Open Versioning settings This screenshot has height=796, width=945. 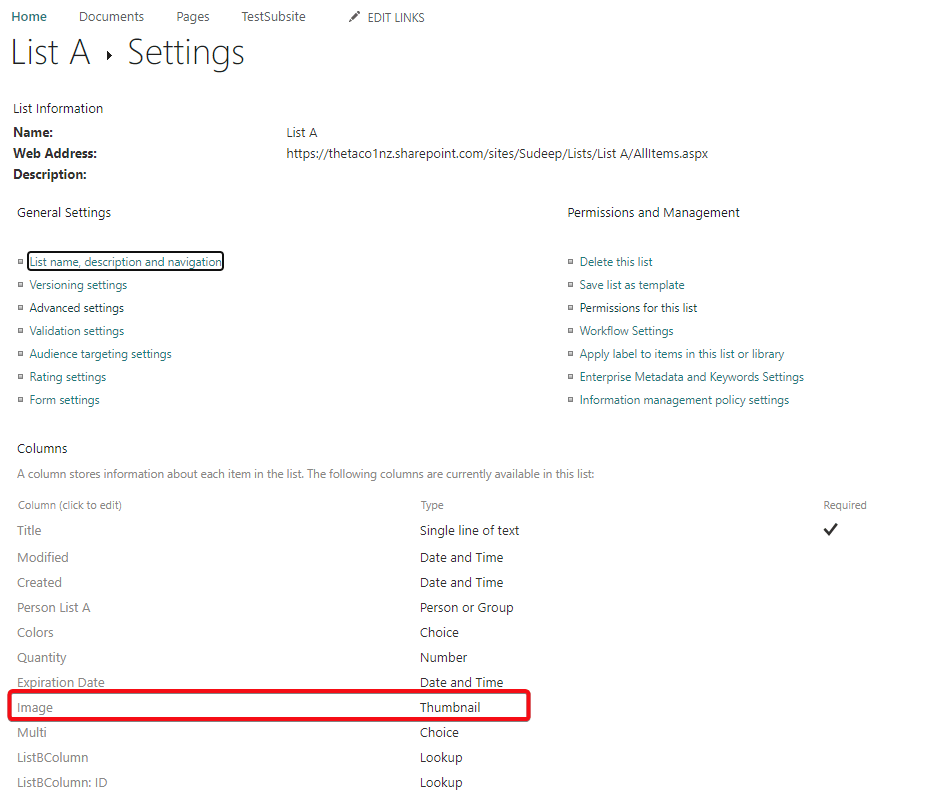(78, 285)
